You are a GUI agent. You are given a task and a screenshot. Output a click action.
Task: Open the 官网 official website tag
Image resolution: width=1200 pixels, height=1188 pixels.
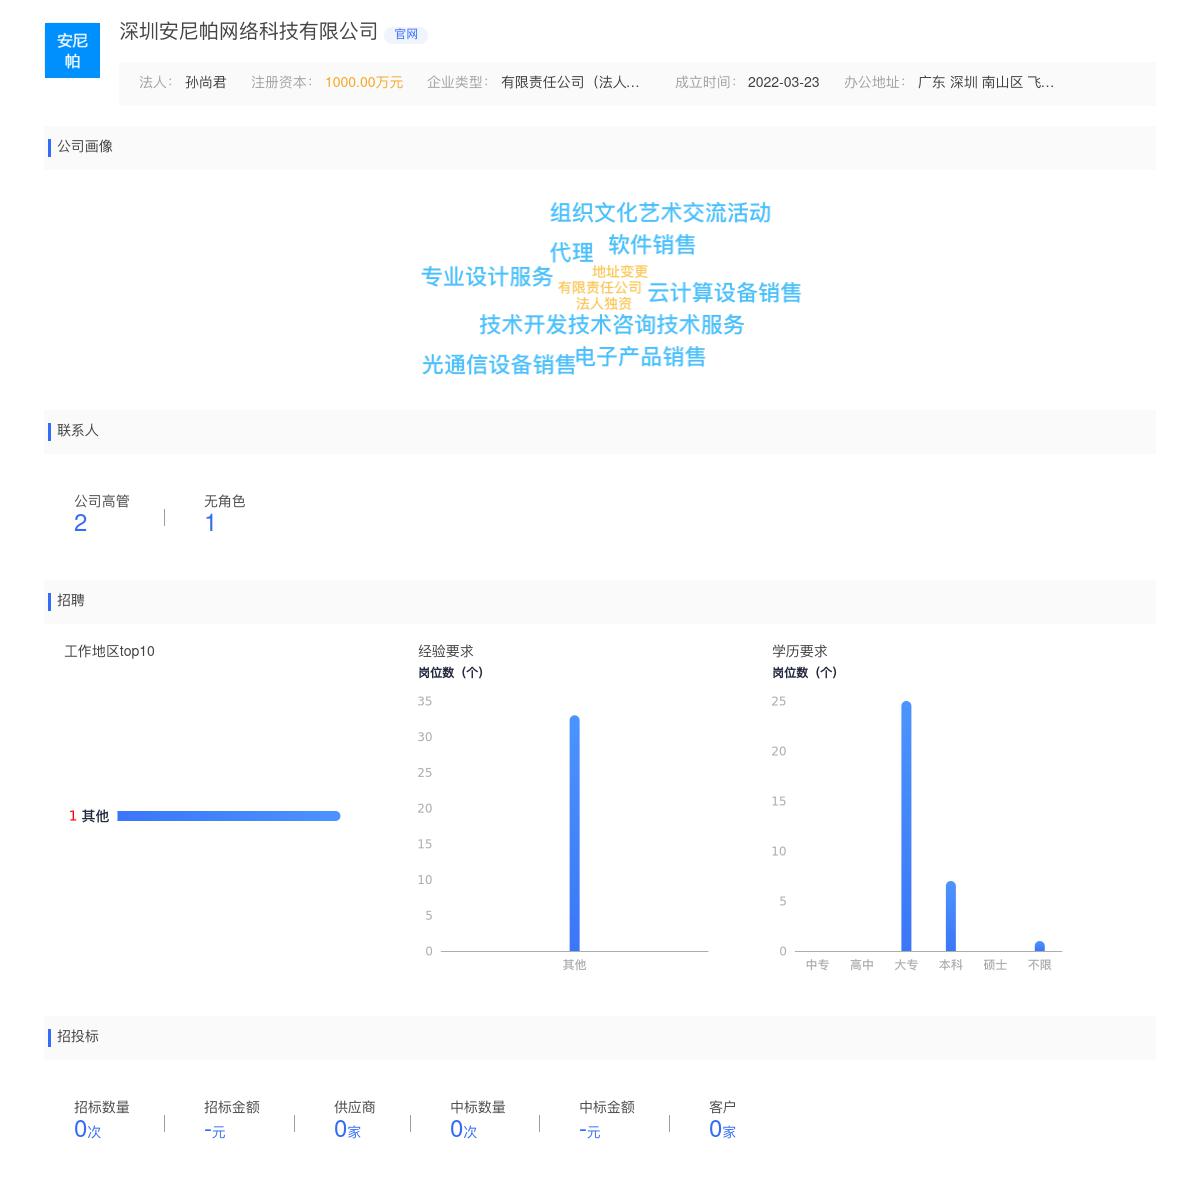tap(406, 34)
